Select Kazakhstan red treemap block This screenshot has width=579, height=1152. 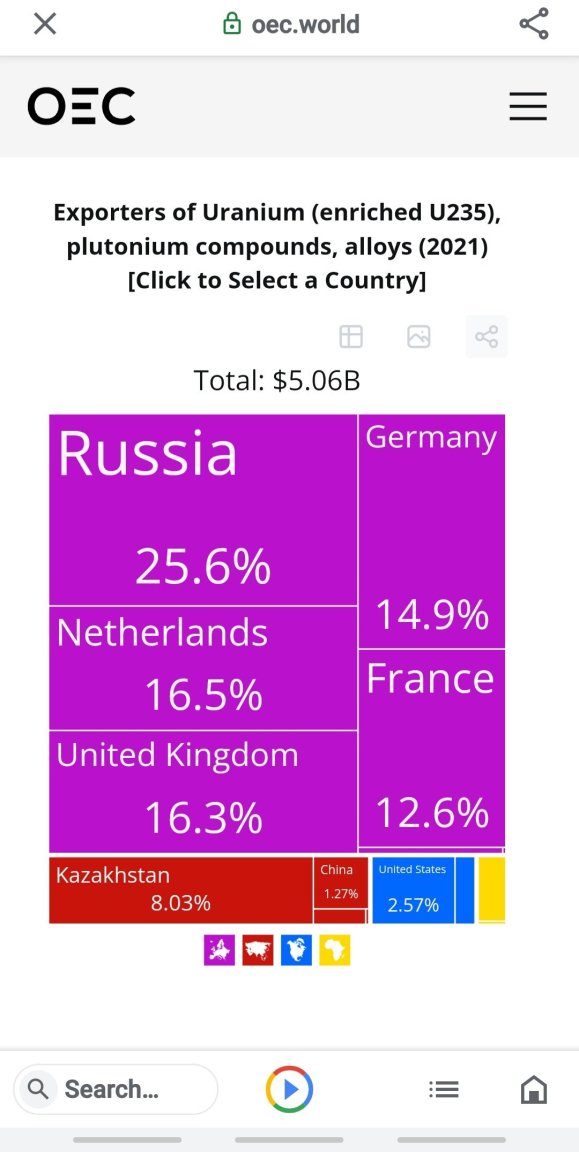click(181, 890)
